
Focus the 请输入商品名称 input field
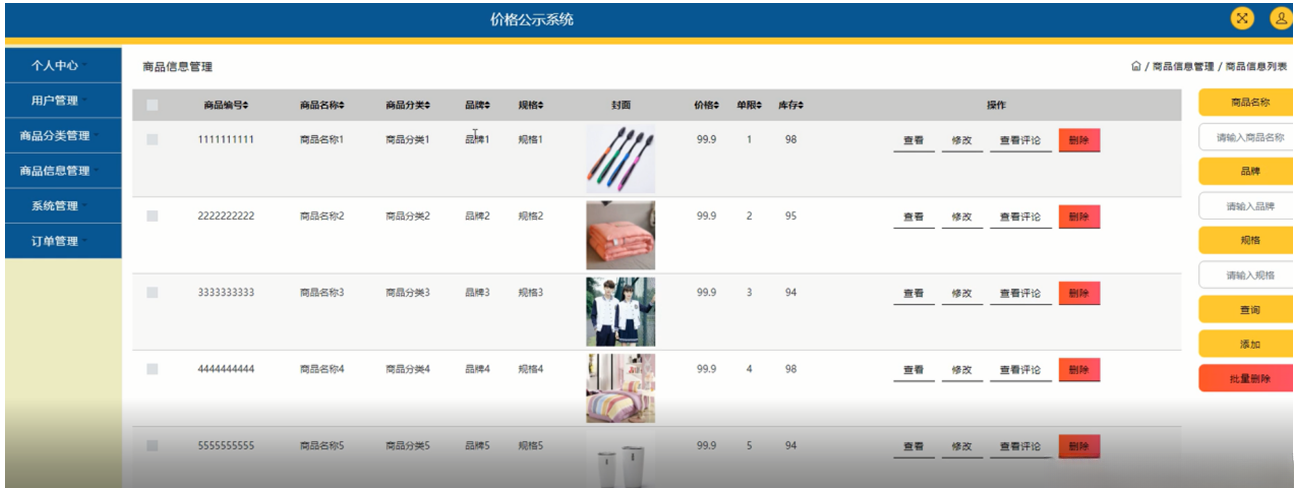point(1248,137)
